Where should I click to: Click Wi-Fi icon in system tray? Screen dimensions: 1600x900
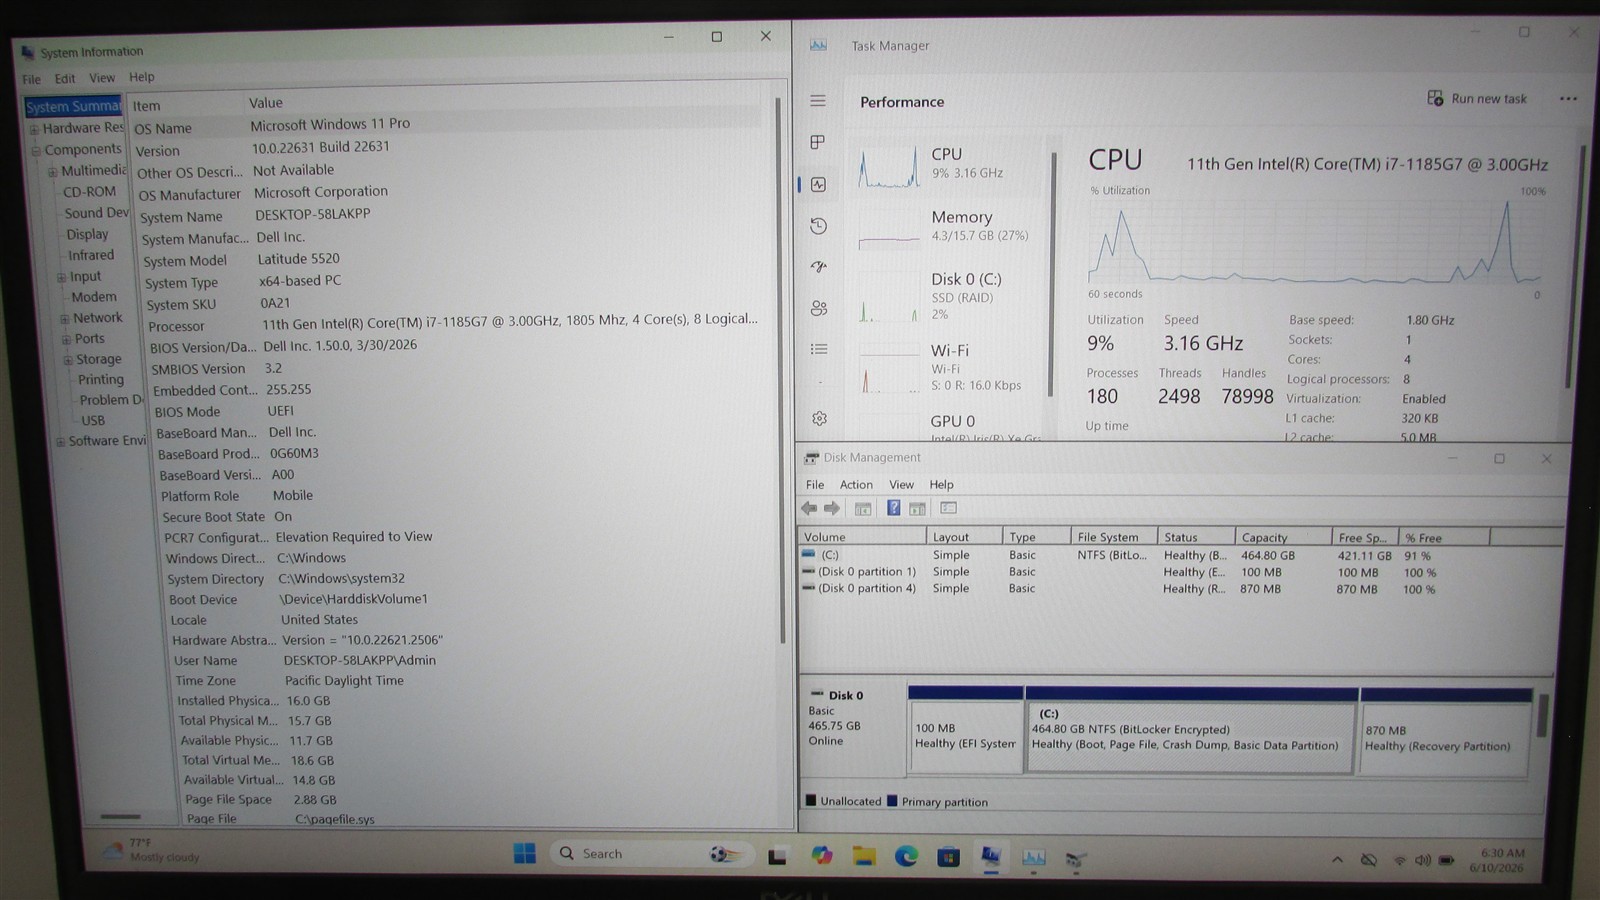1399,861
